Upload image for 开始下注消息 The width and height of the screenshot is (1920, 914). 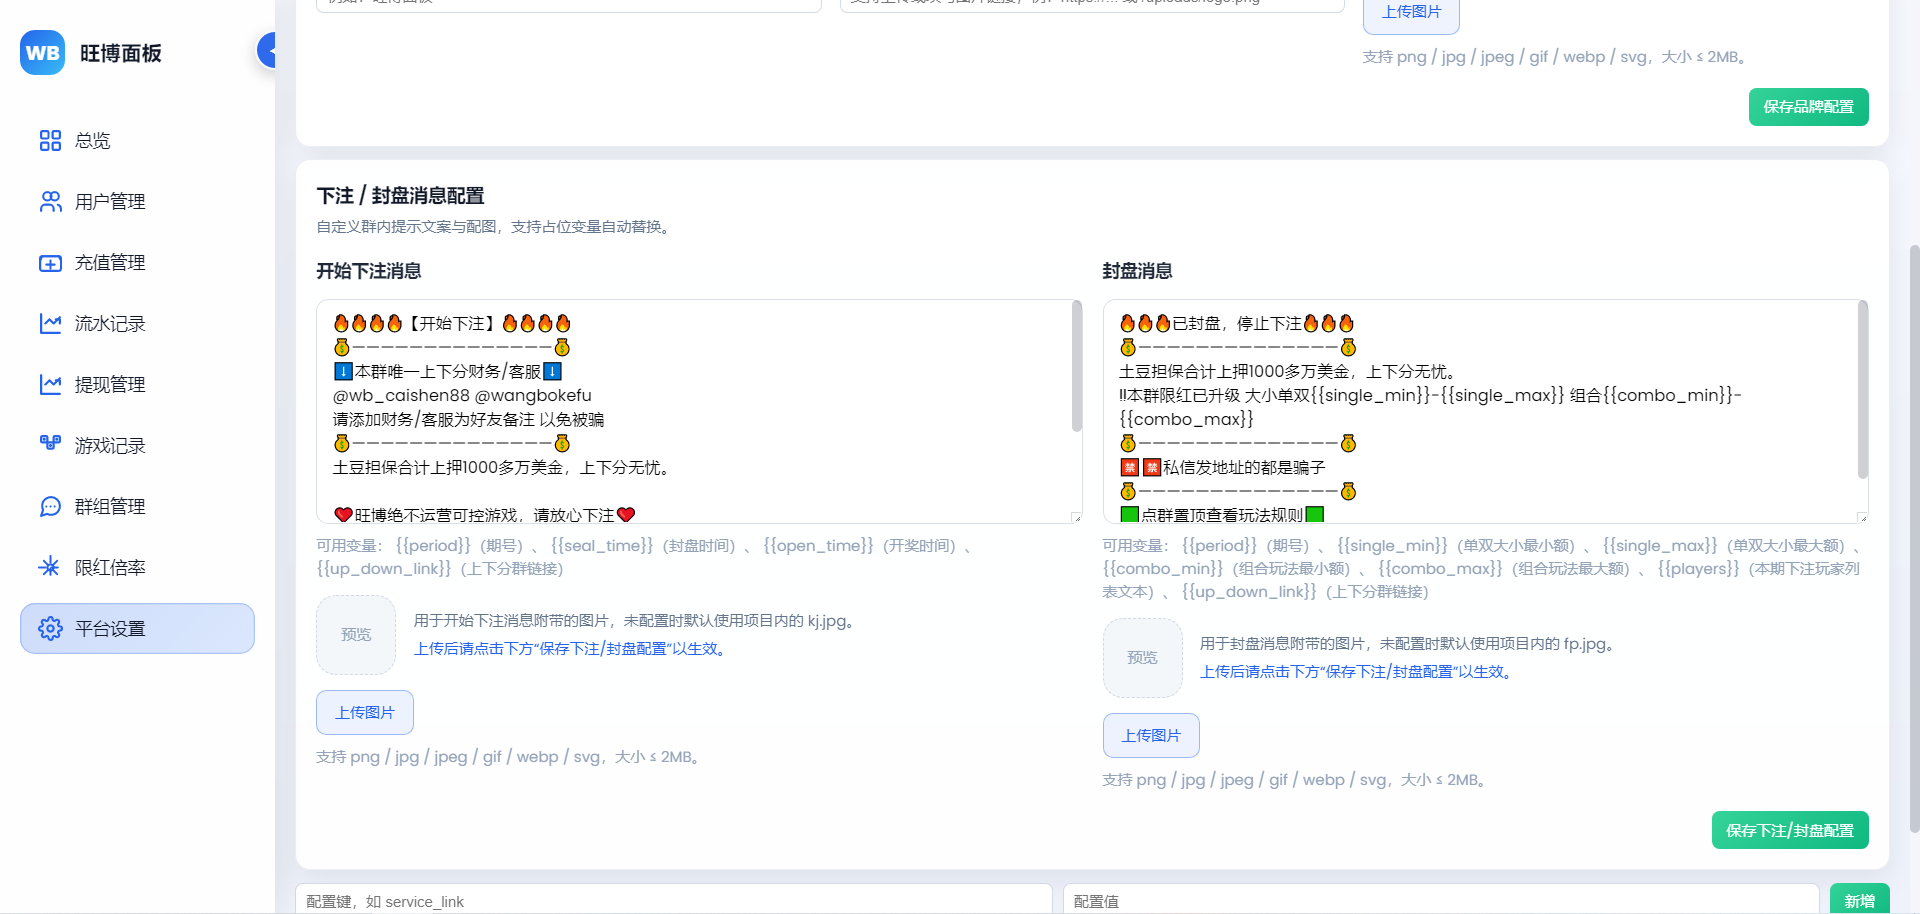click(x=365, y=712)
